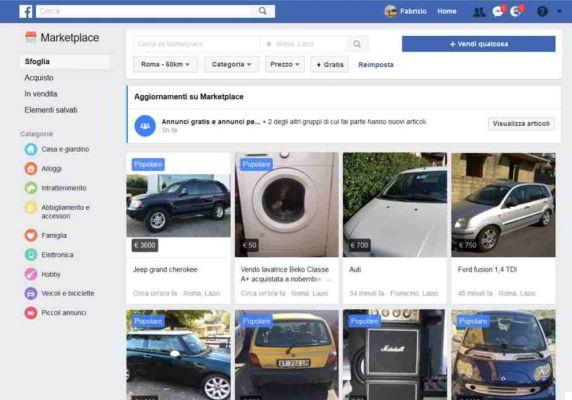572x400 pixels.
Task: Click the Marketplace search magnifier button
Action: click(x=357, y=44)
